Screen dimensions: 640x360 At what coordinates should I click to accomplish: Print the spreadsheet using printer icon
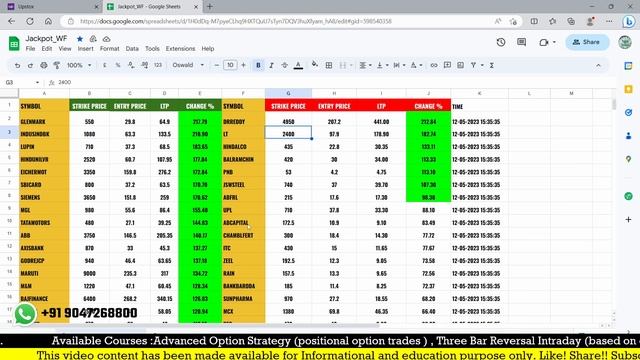44,65
